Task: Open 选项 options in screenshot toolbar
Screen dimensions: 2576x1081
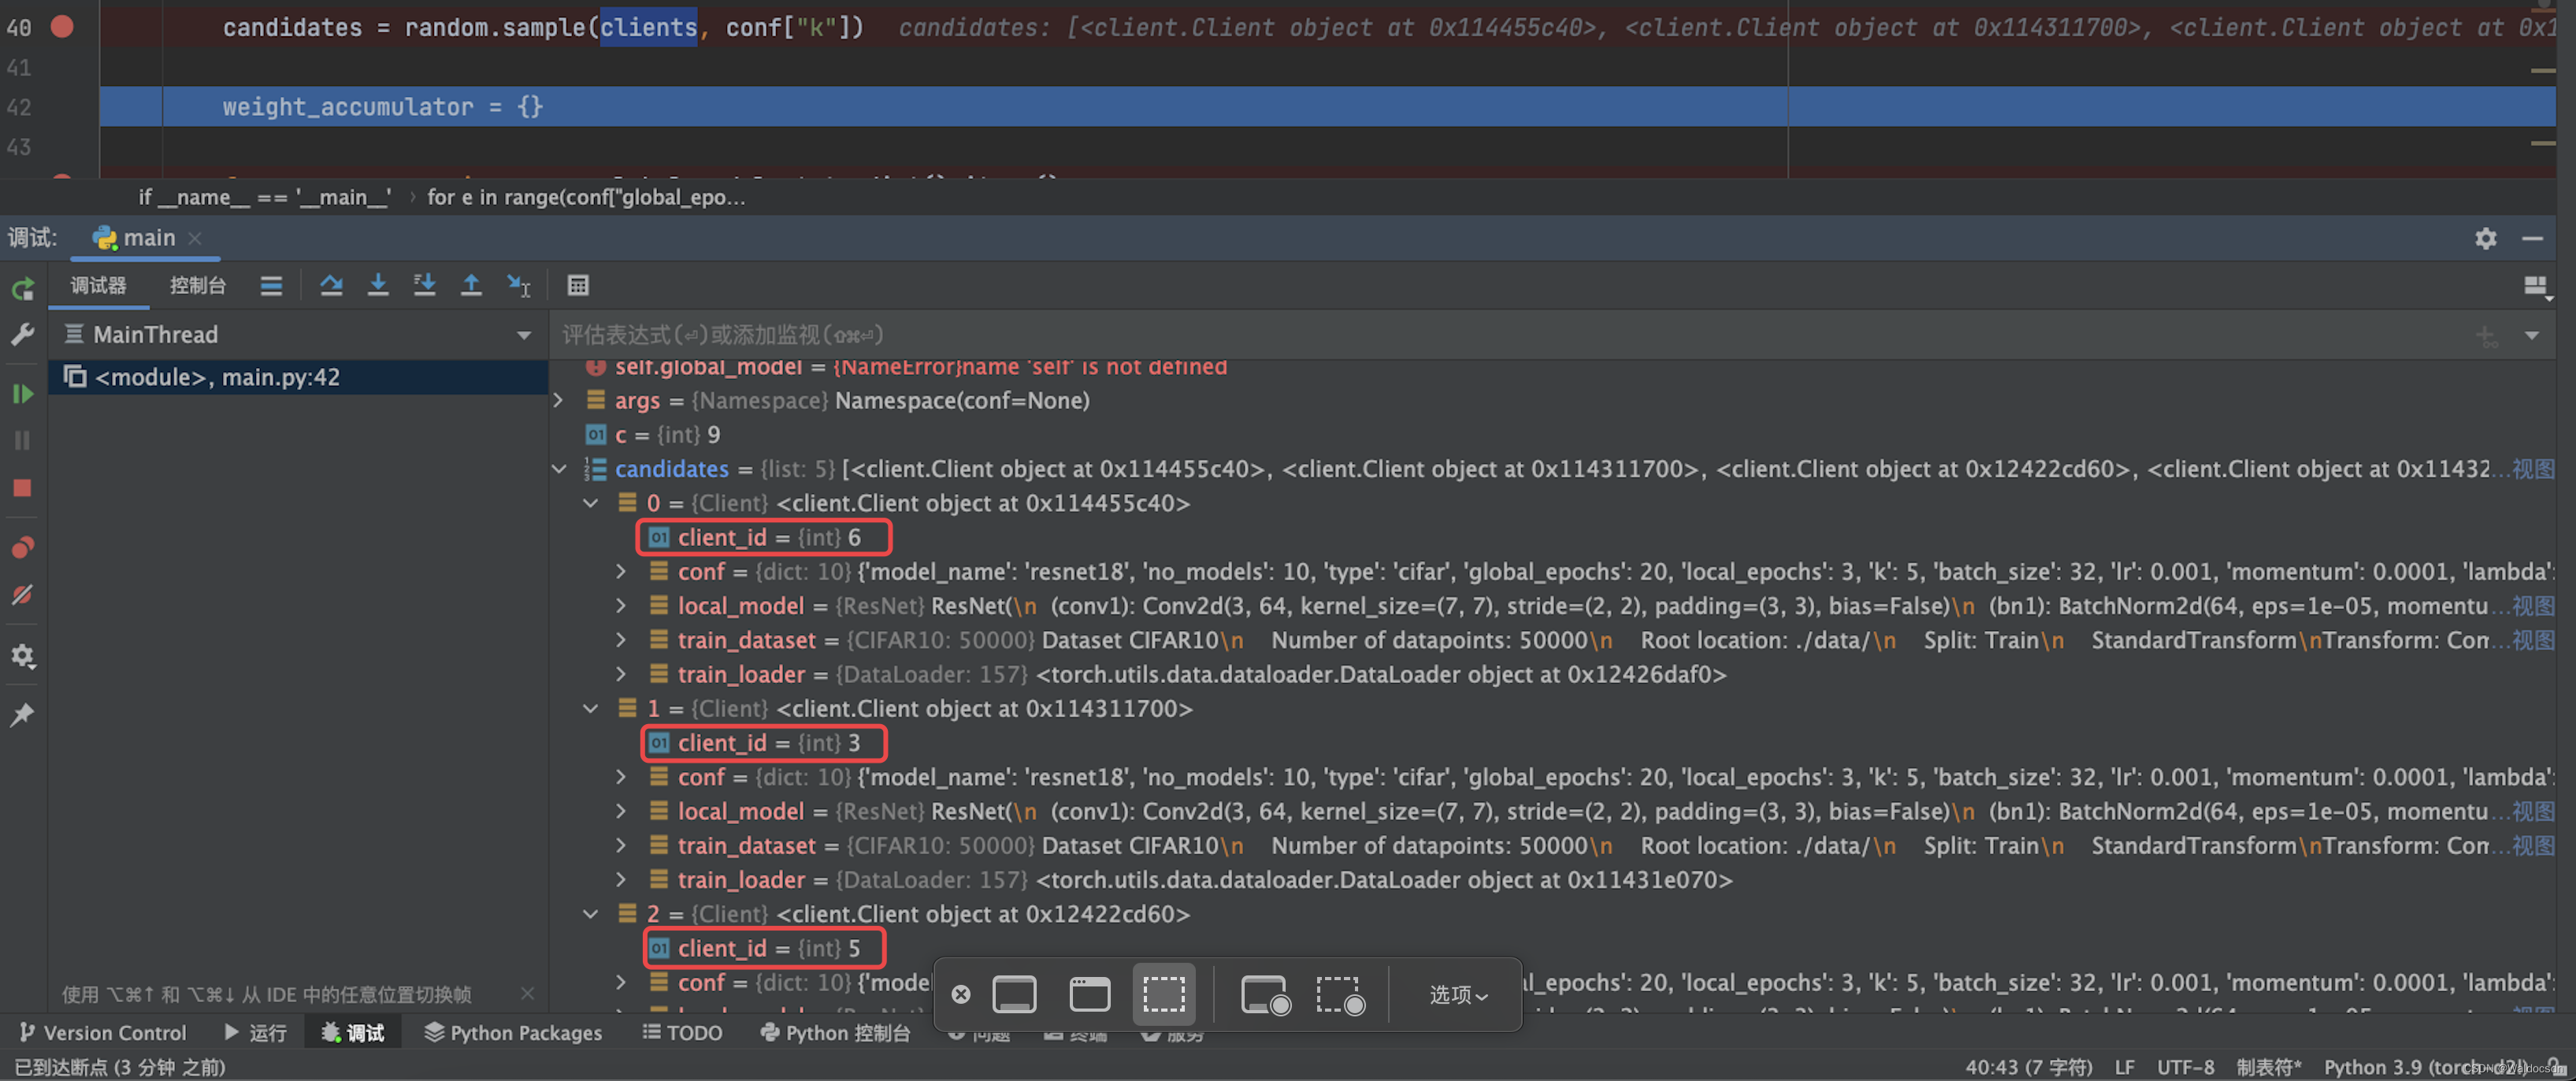Action: point(1457,995)
